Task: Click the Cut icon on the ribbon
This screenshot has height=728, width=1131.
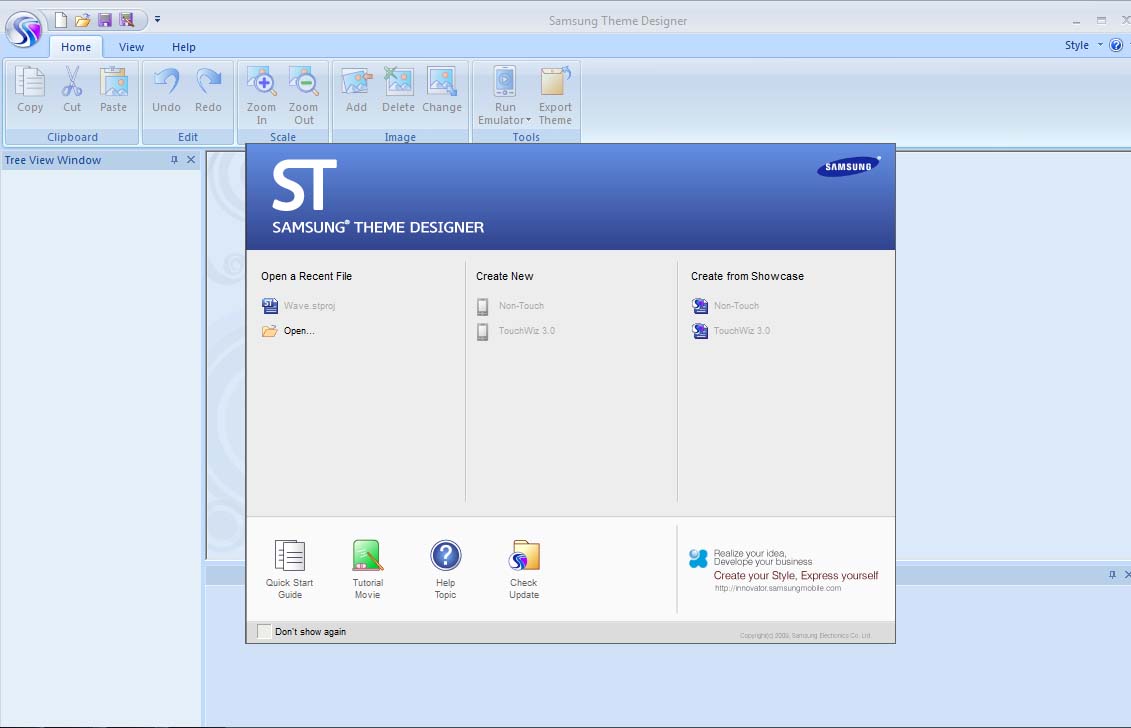Action: 72,90
